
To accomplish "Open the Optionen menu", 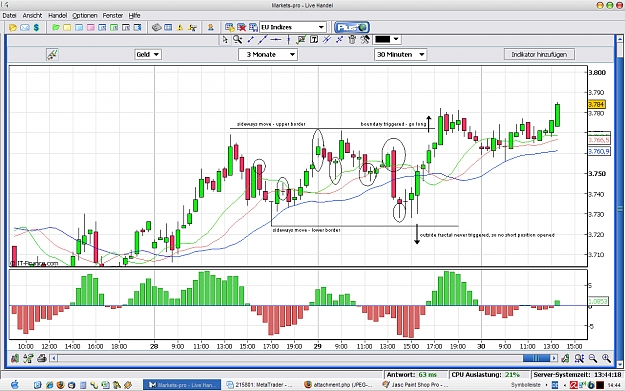I will (x=85, y=16).
